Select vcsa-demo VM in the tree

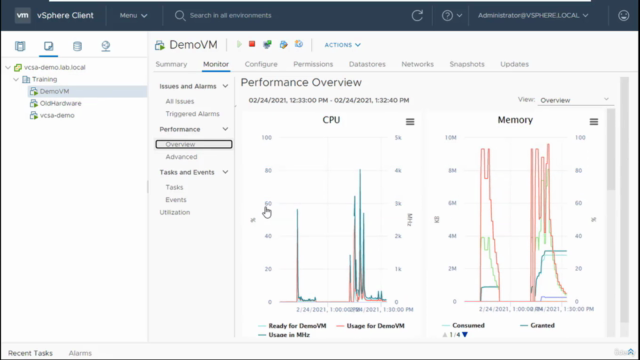point(57,116)
